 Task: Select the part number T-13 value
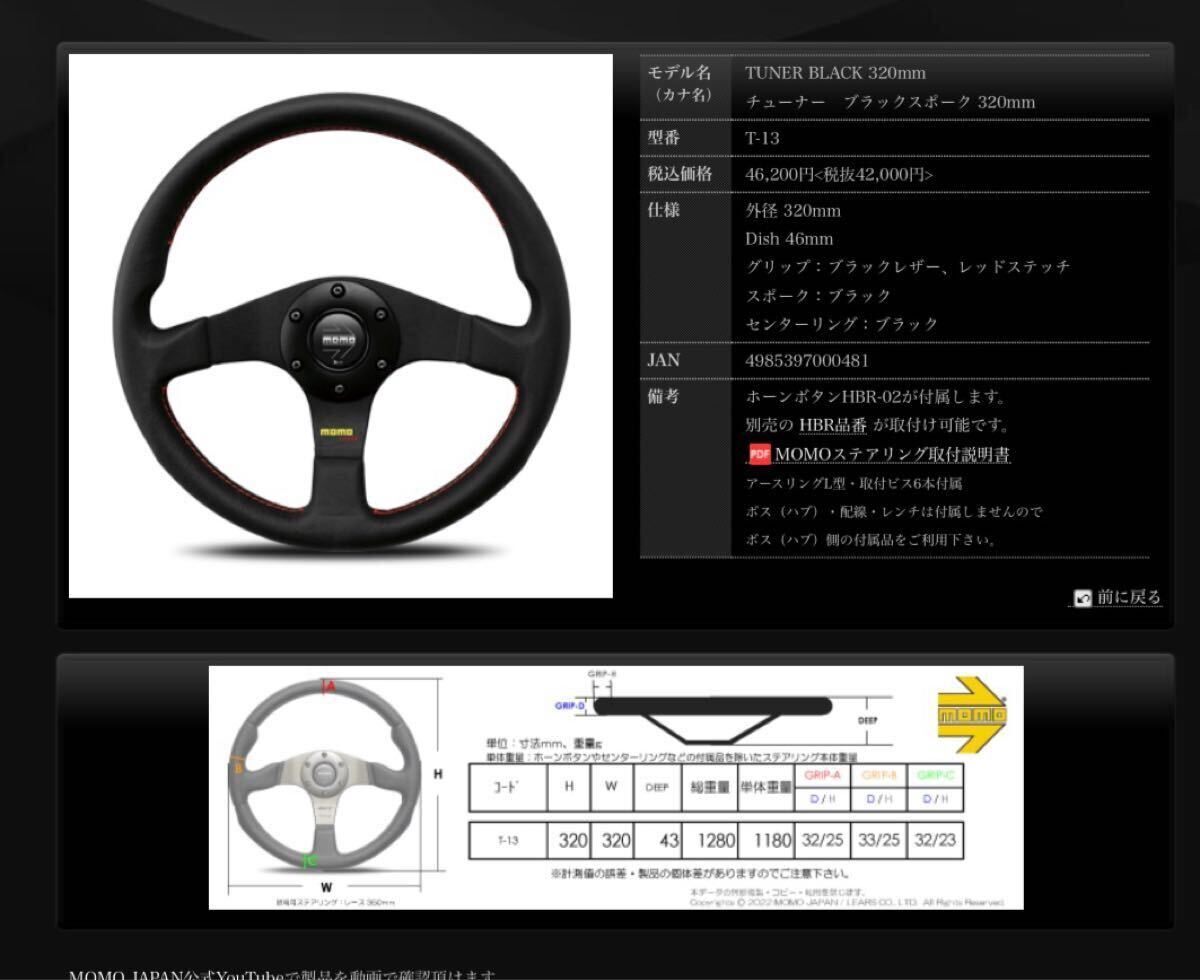click(763, 138)
